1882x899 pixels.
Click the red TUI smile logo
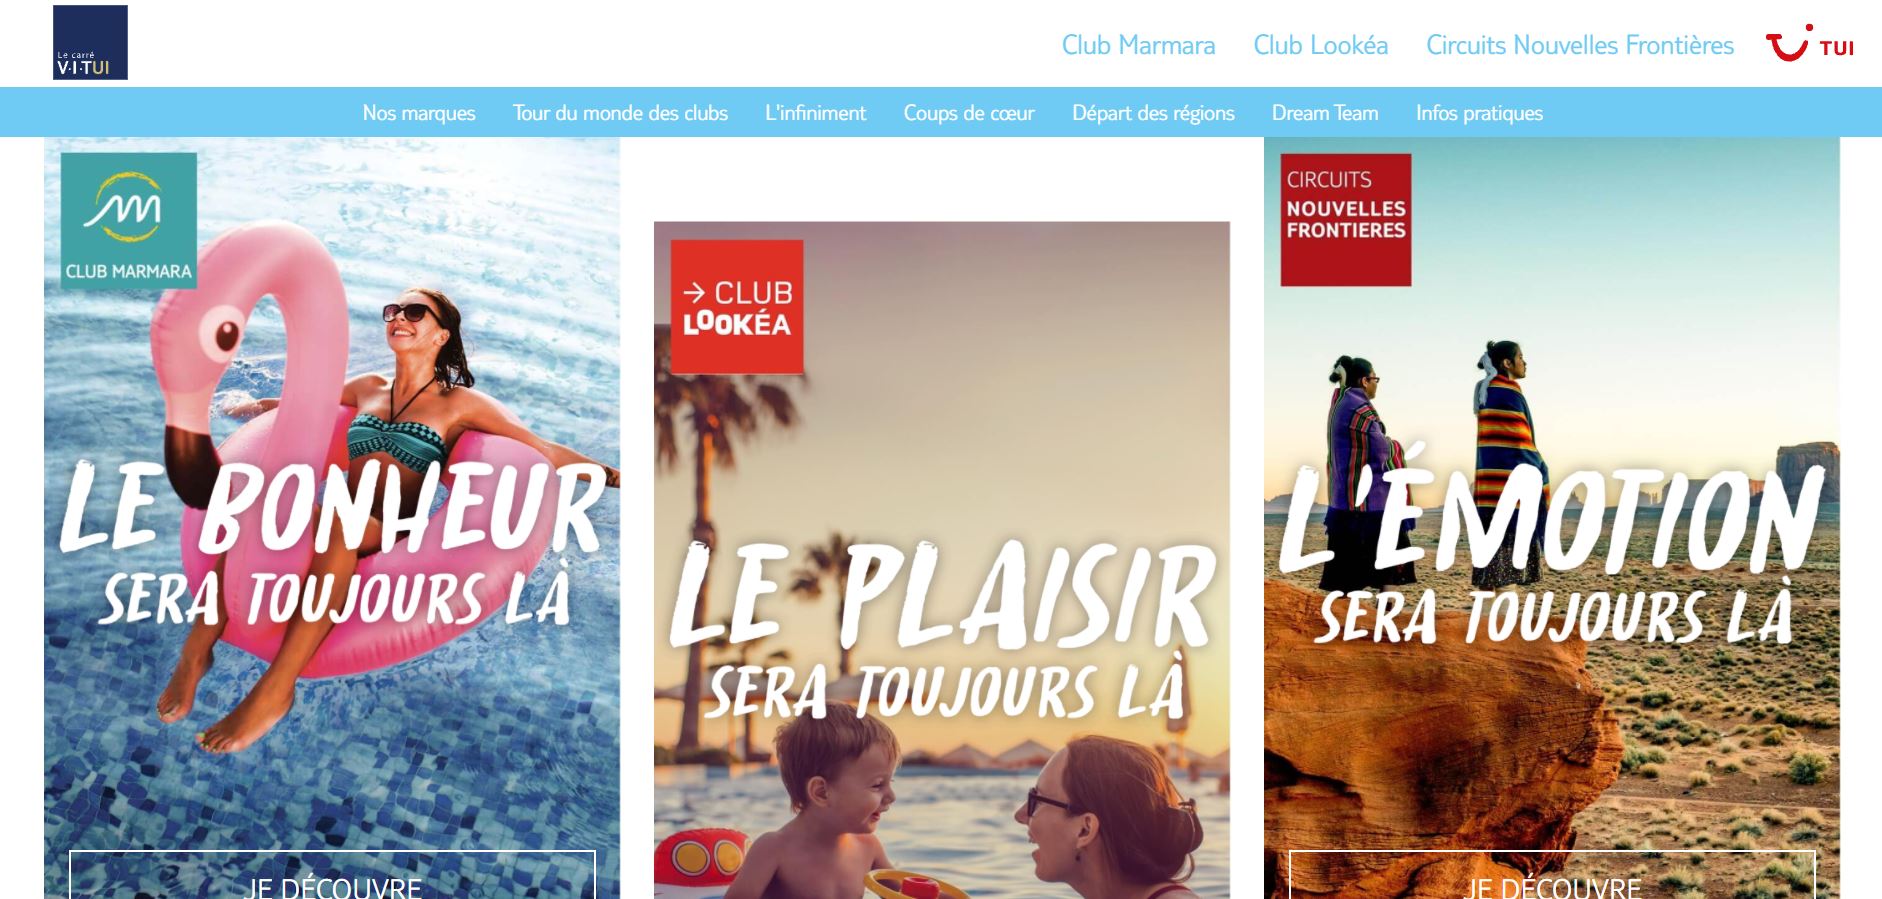click(x=1809, y=44)
